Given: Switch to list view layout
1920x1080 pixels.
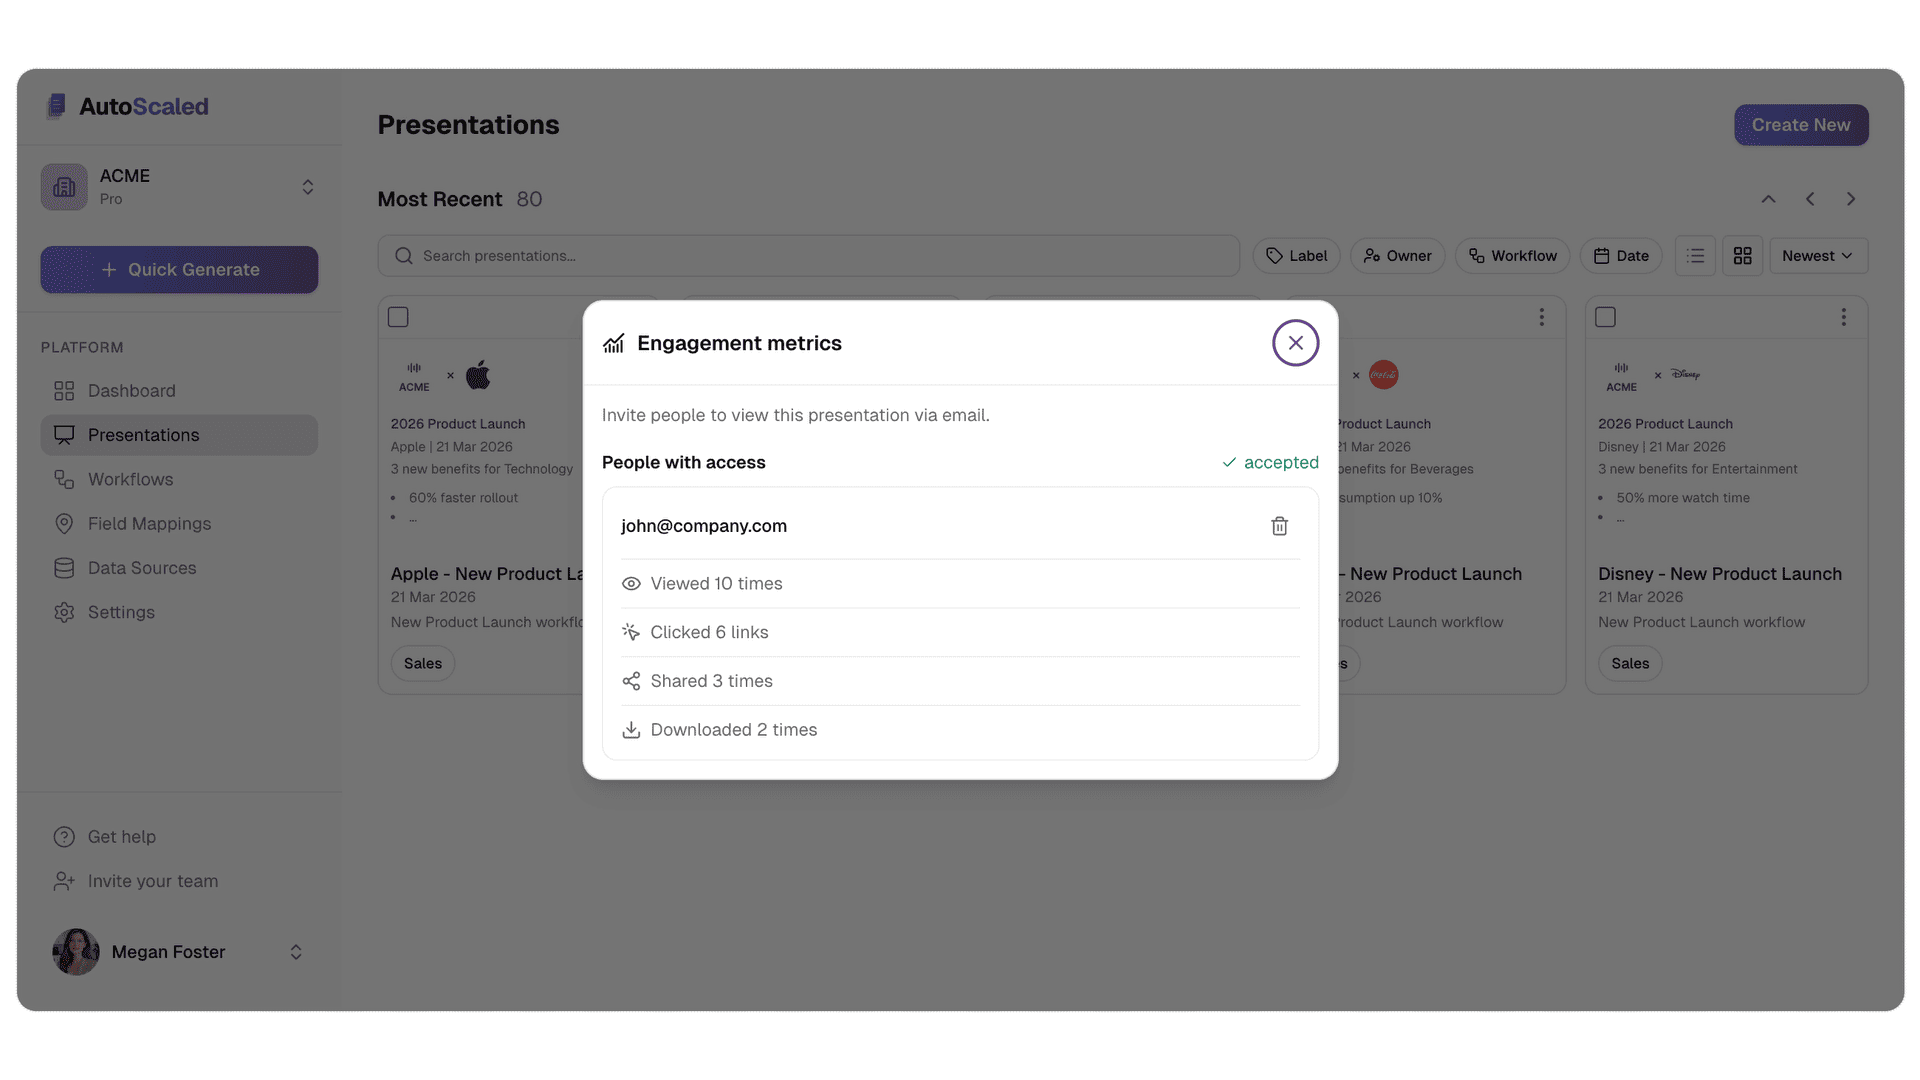Looking at the screenshot, I should click(x=1695, y=256).
